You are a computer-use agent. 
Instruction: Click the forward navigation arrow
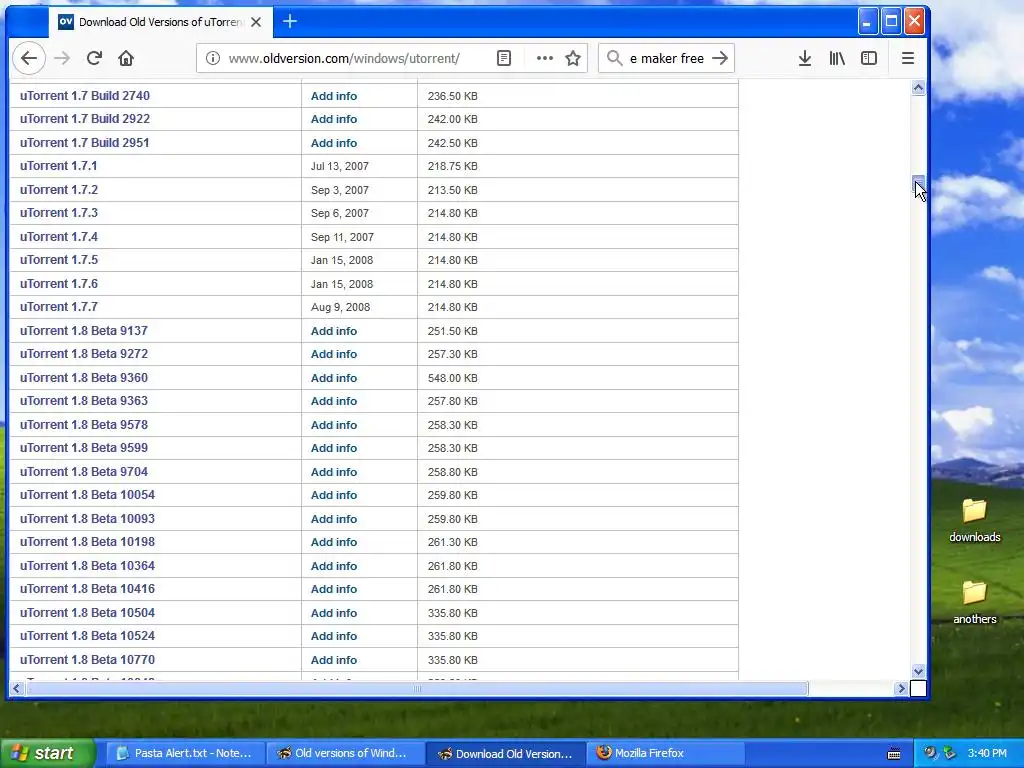coord(62,58)
